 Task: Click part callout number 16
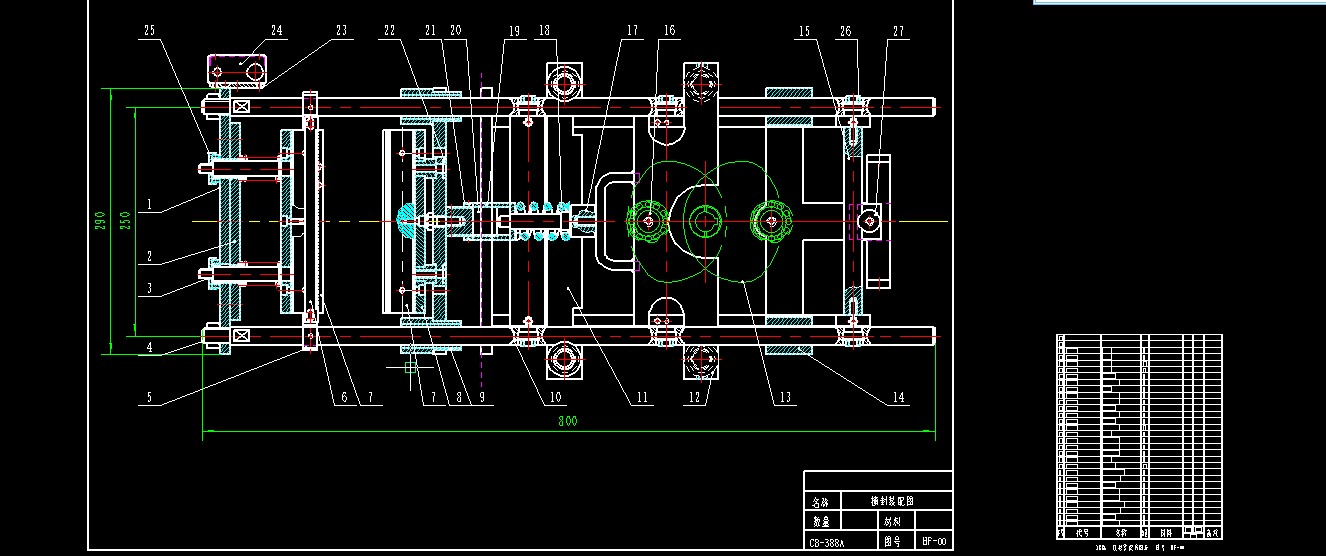point(669,31)
